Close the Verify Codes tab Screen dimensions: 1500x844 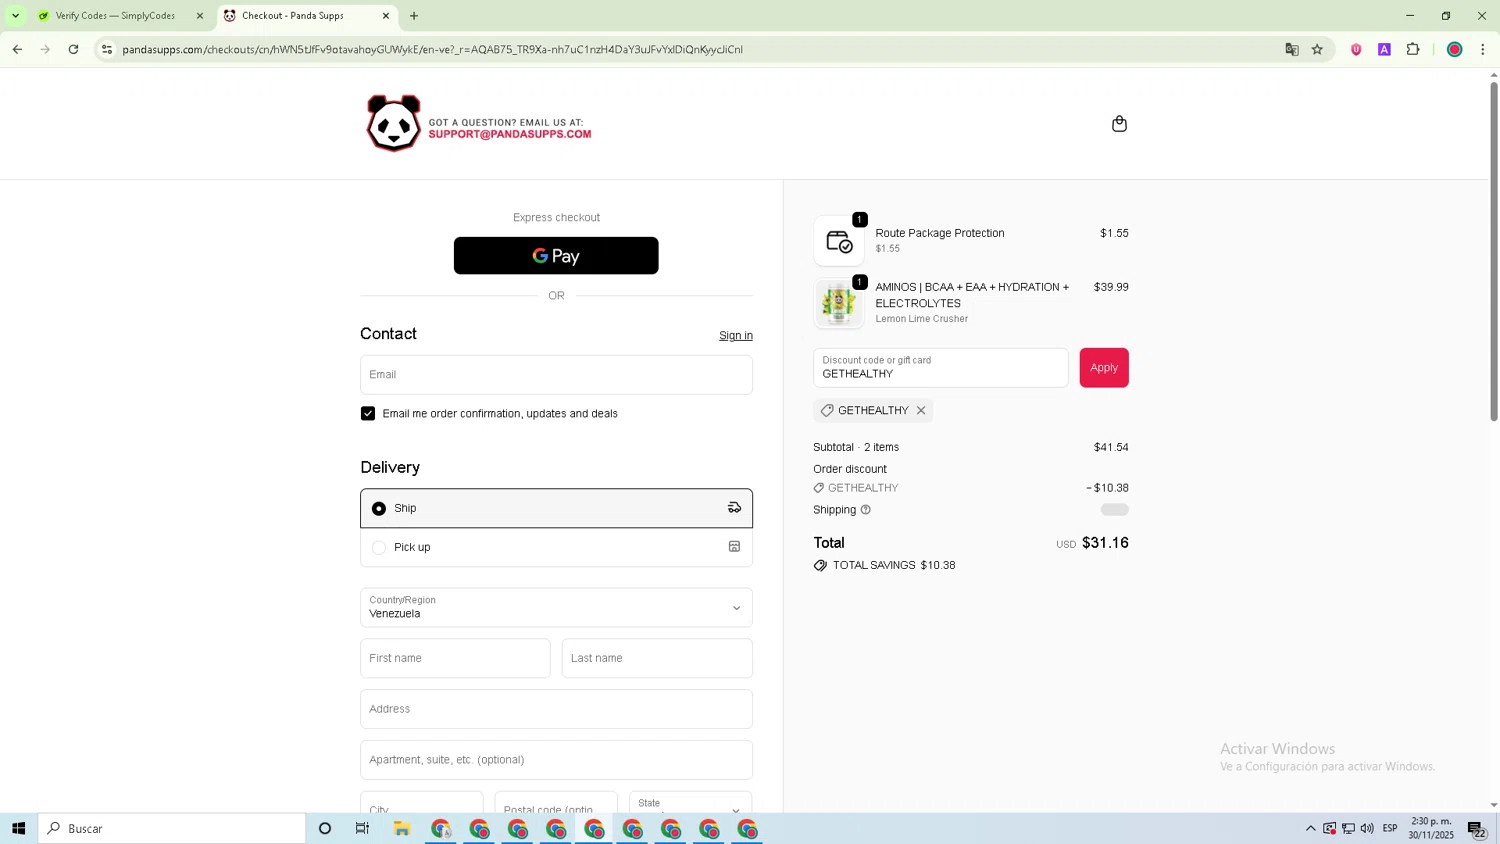(199, 16)
